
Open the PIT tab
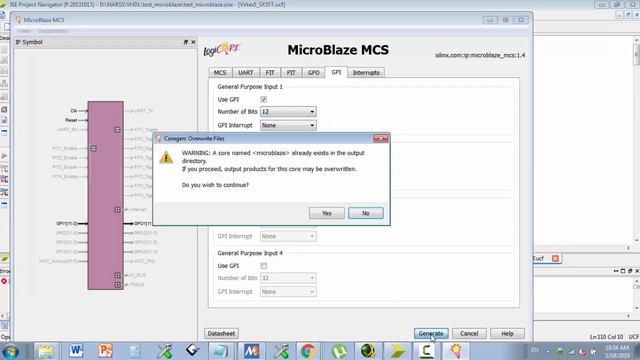pos(291,73)
